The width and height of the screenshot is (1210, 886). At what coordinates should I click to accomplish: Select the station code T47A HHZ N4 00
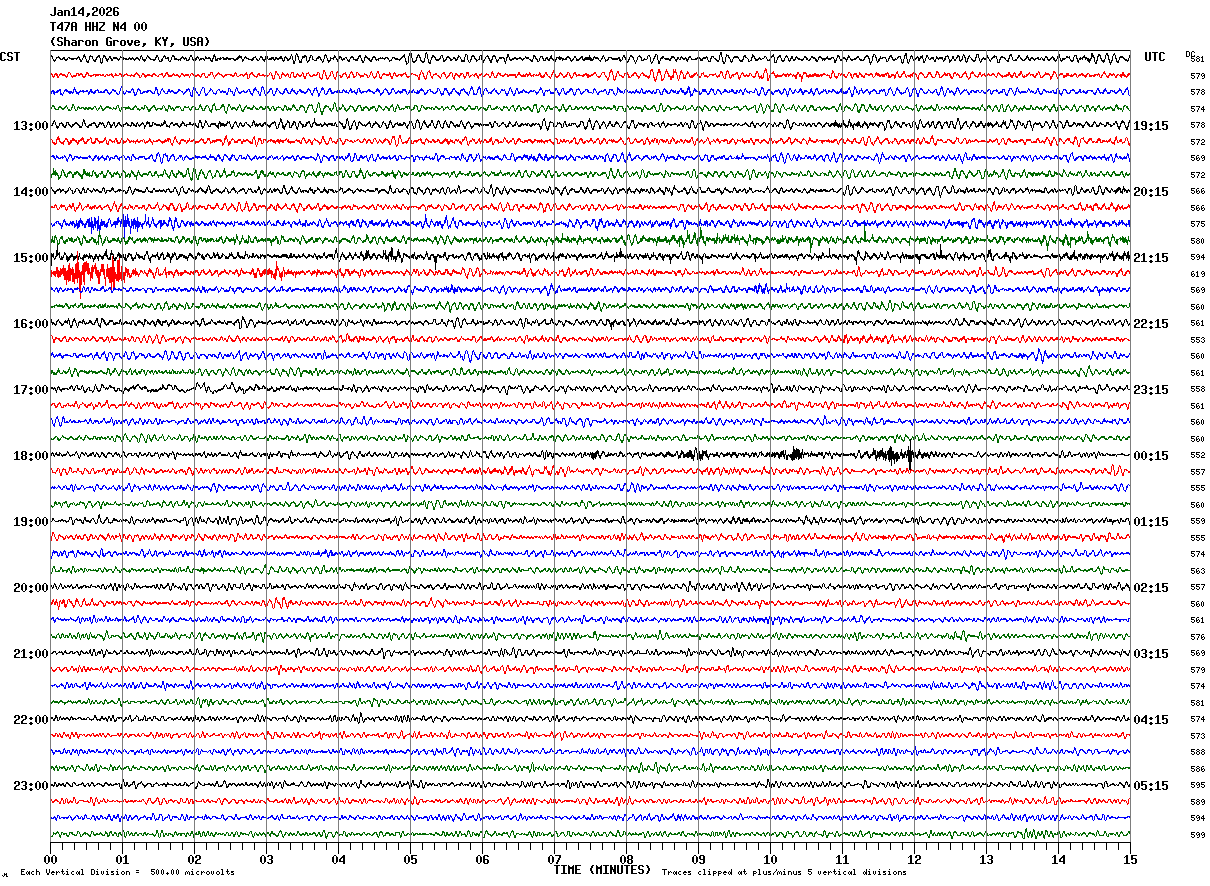(x=98, y=27)
